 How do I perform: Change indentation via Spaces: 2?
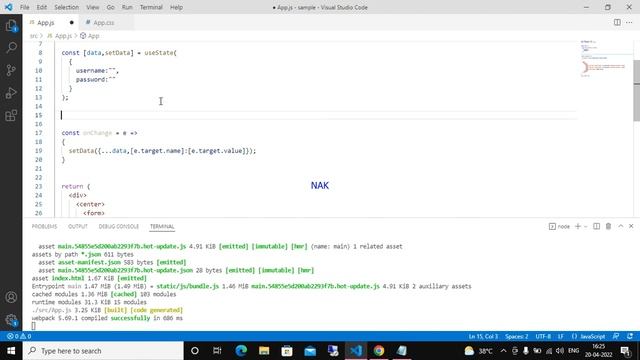click(x=516, y=336)
